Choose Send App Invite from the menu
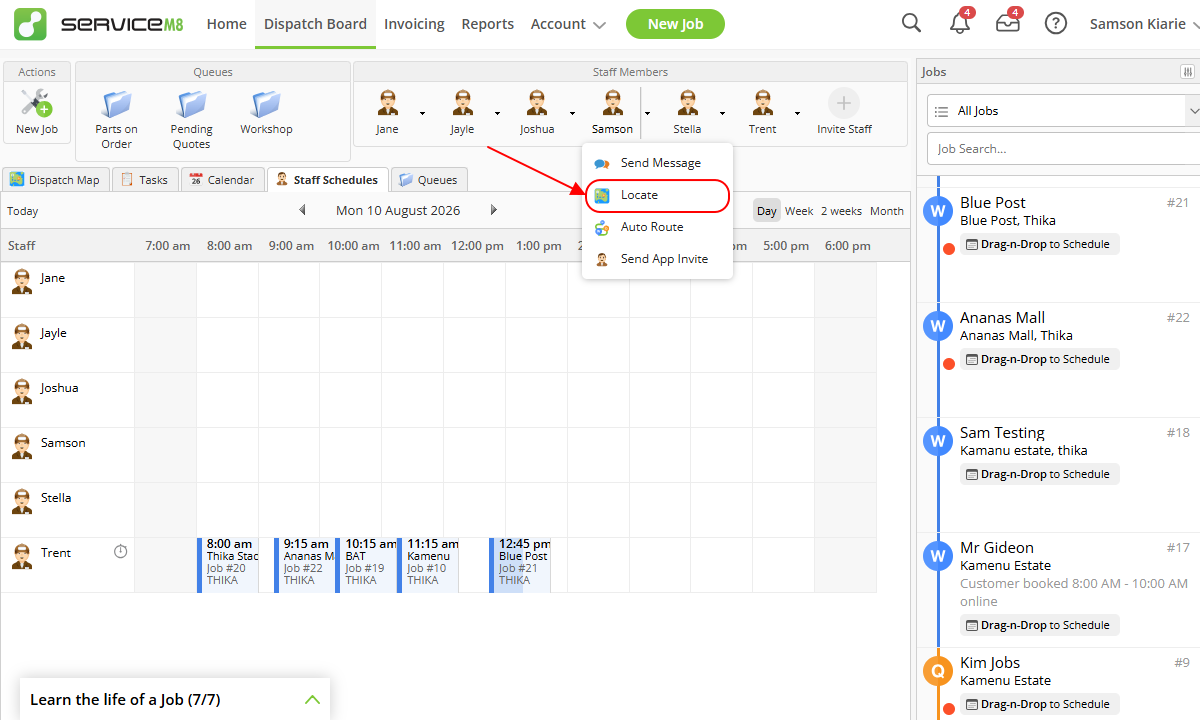The height and width of the screenshot is (720, 1200). 658,259
